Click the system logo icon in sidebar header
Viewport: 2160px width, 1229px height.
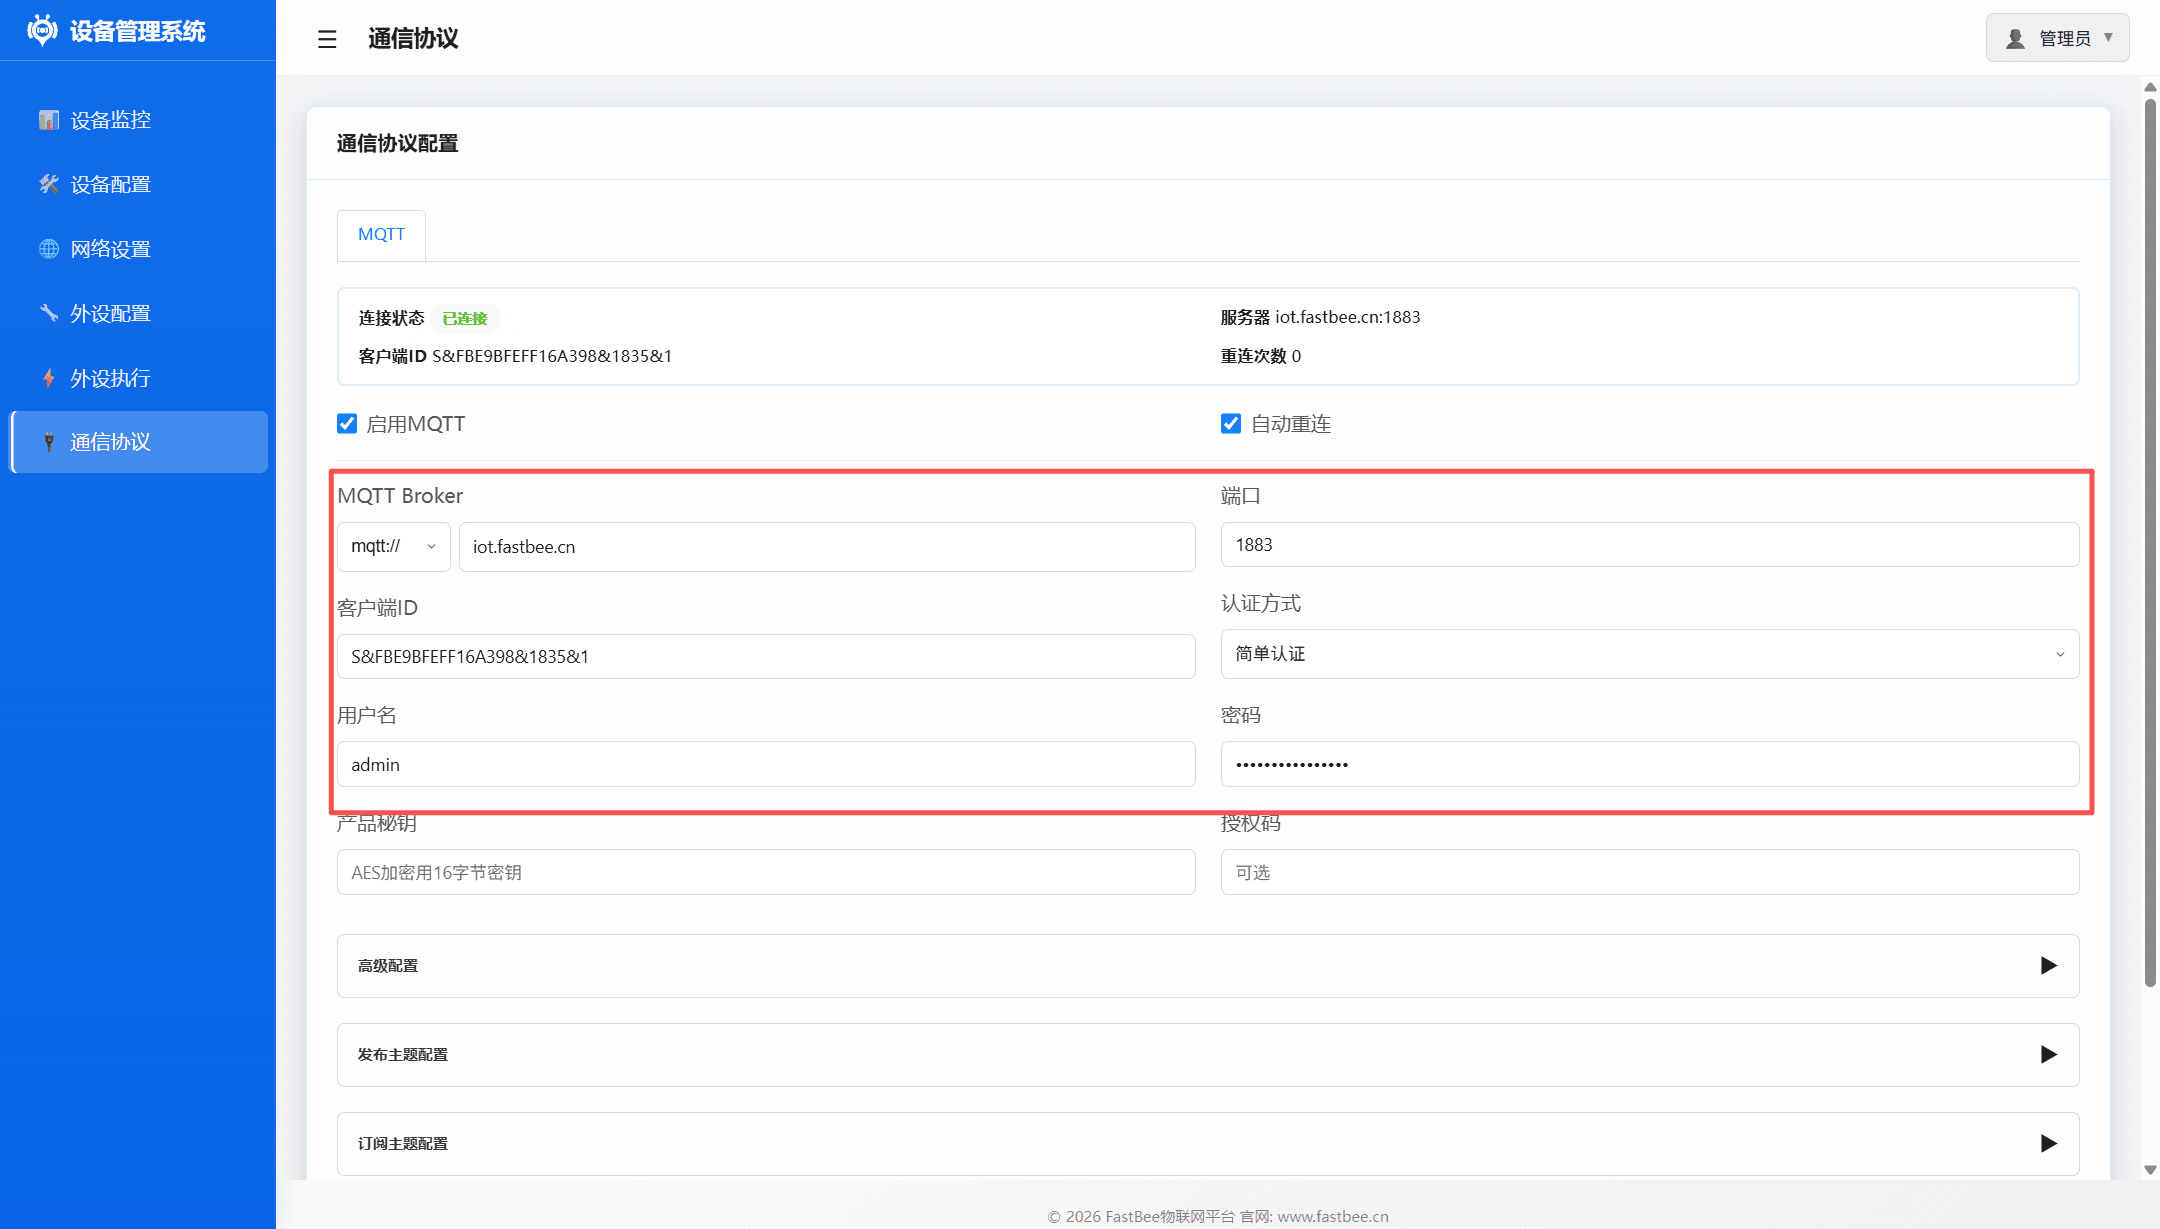(x=42, y=31)
